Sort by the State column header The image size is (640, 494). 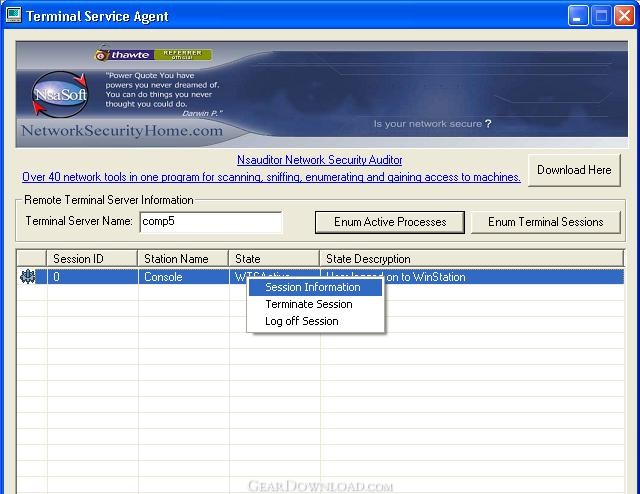(274, 259)
